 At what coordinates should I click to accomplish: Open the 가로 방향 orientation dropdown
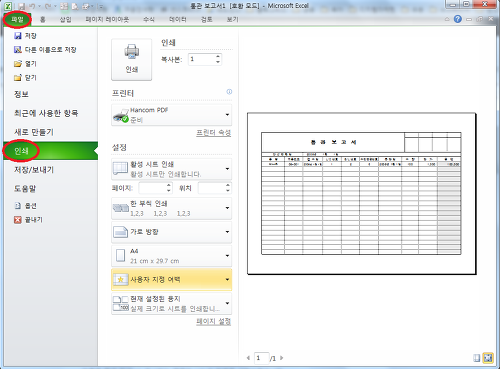(x=171, y=232)
